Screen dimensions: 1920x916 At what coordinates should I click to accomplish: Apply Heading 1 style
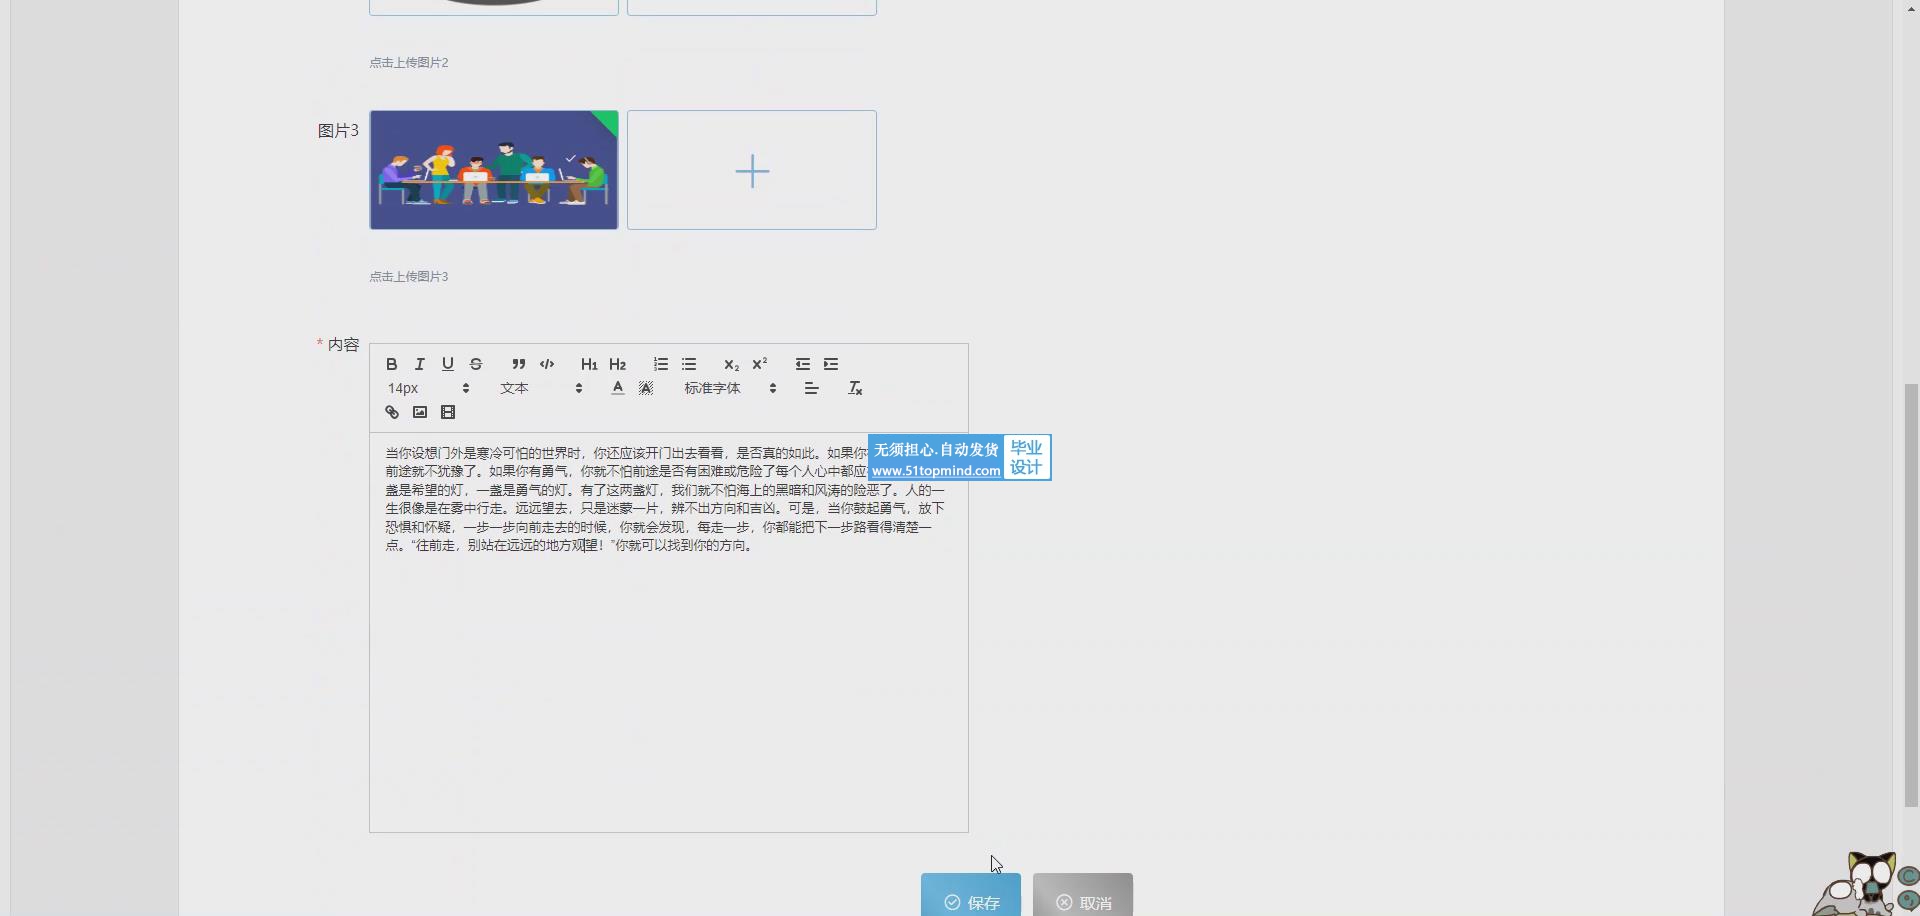589,364
